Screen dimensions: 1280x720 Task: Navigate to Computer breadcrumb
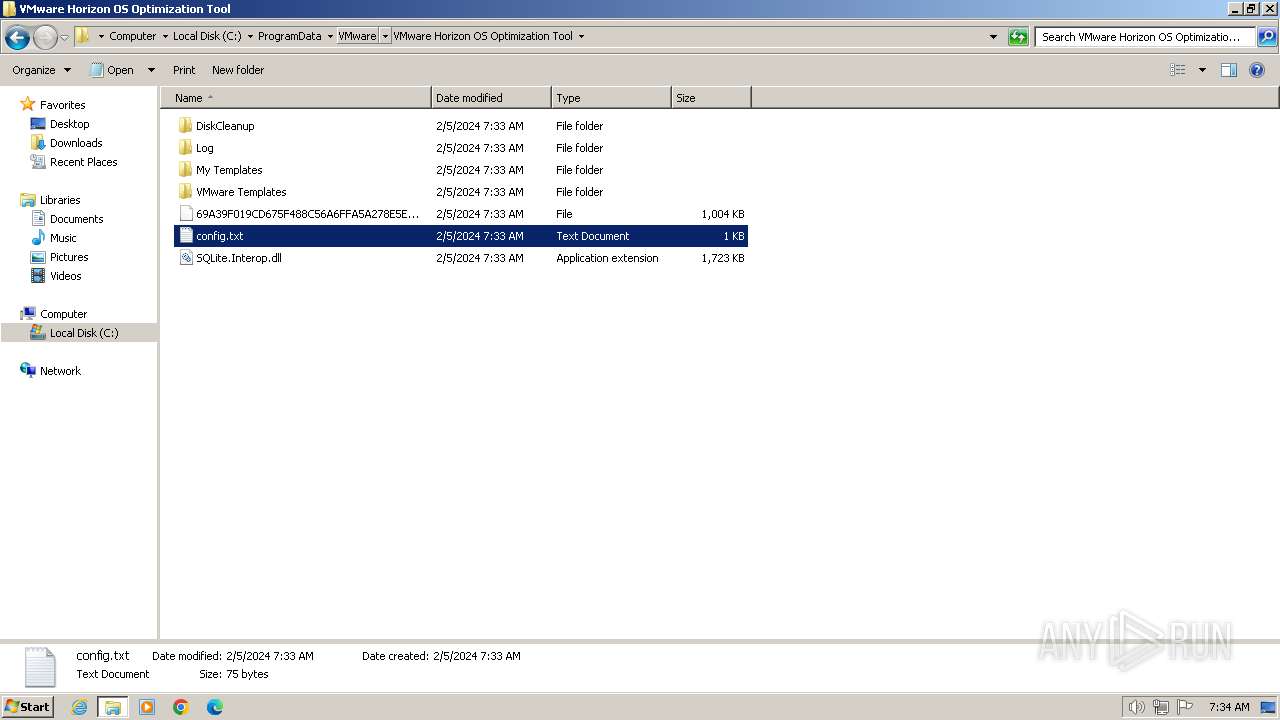[x=133, y=36]
